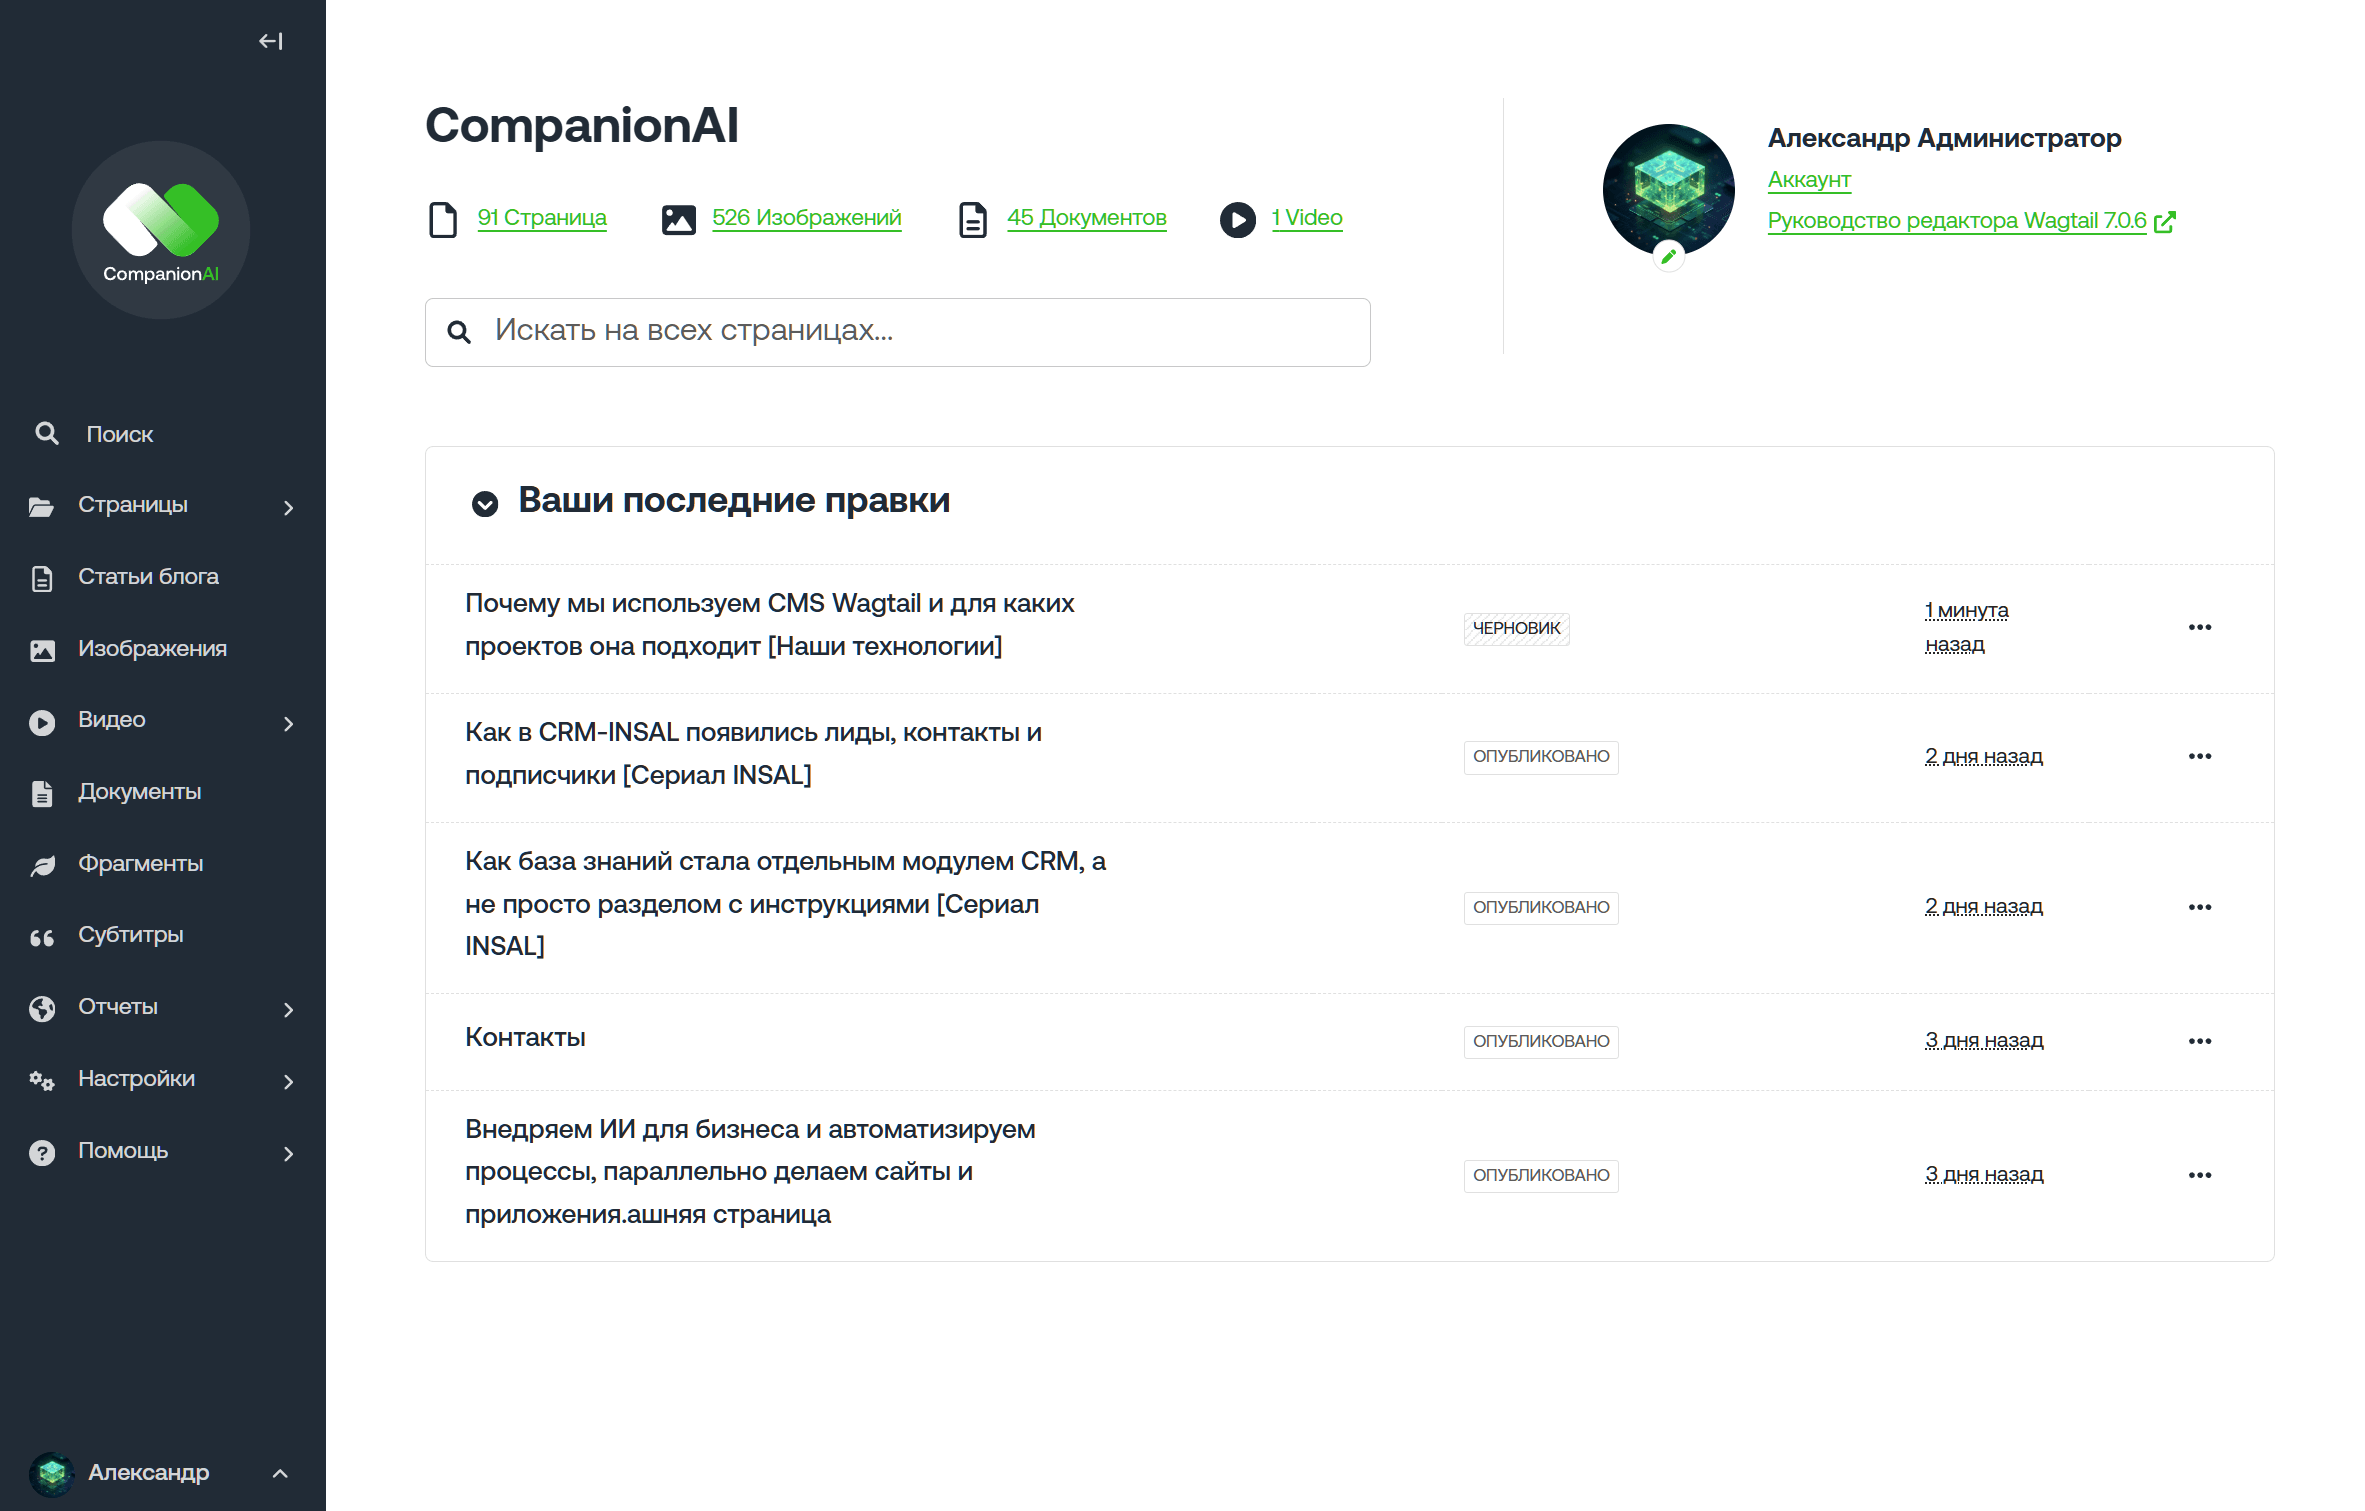Open Статьи блога in the sidebar
2365x1511 pixels.
coord(147,576)
